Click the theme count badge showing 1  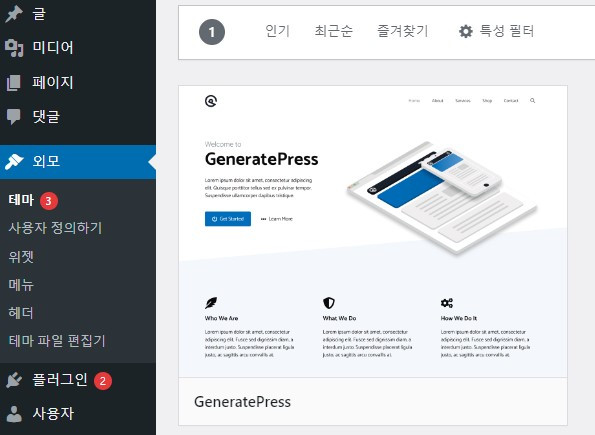pos(212,32)
